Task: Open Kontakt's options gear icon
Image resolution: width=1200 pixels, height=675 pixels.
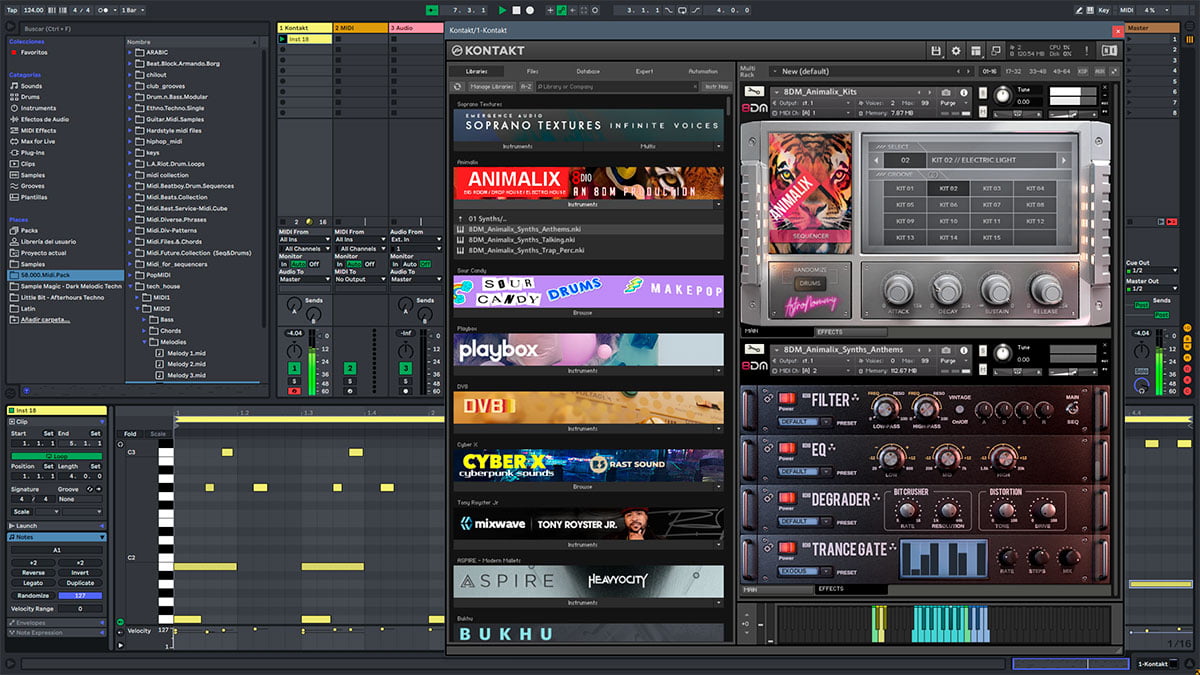Action: coord(956,50)
